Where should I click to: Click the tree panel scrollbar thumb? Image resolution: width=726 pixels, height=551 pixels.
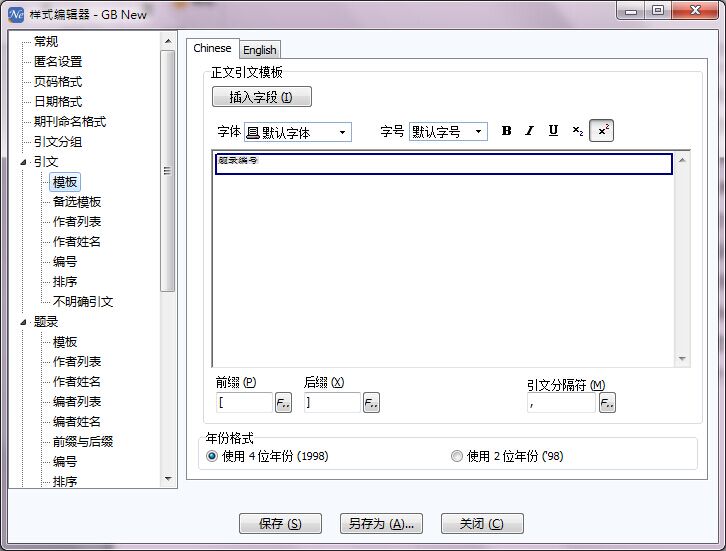[168, 171]
